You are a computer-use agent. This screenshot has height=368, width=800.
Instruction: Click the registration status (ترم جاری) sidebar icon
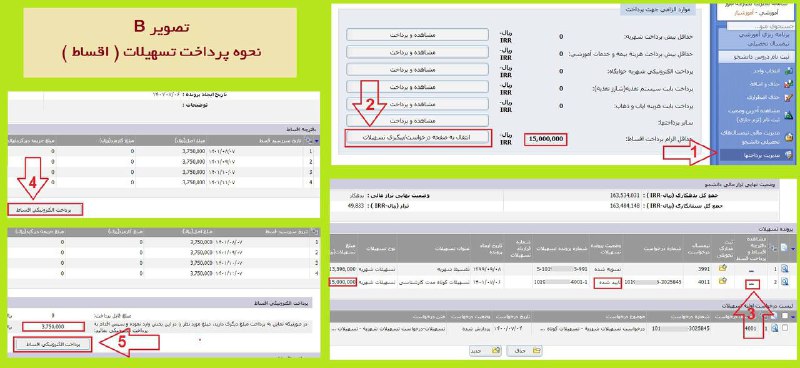point(789,114)
